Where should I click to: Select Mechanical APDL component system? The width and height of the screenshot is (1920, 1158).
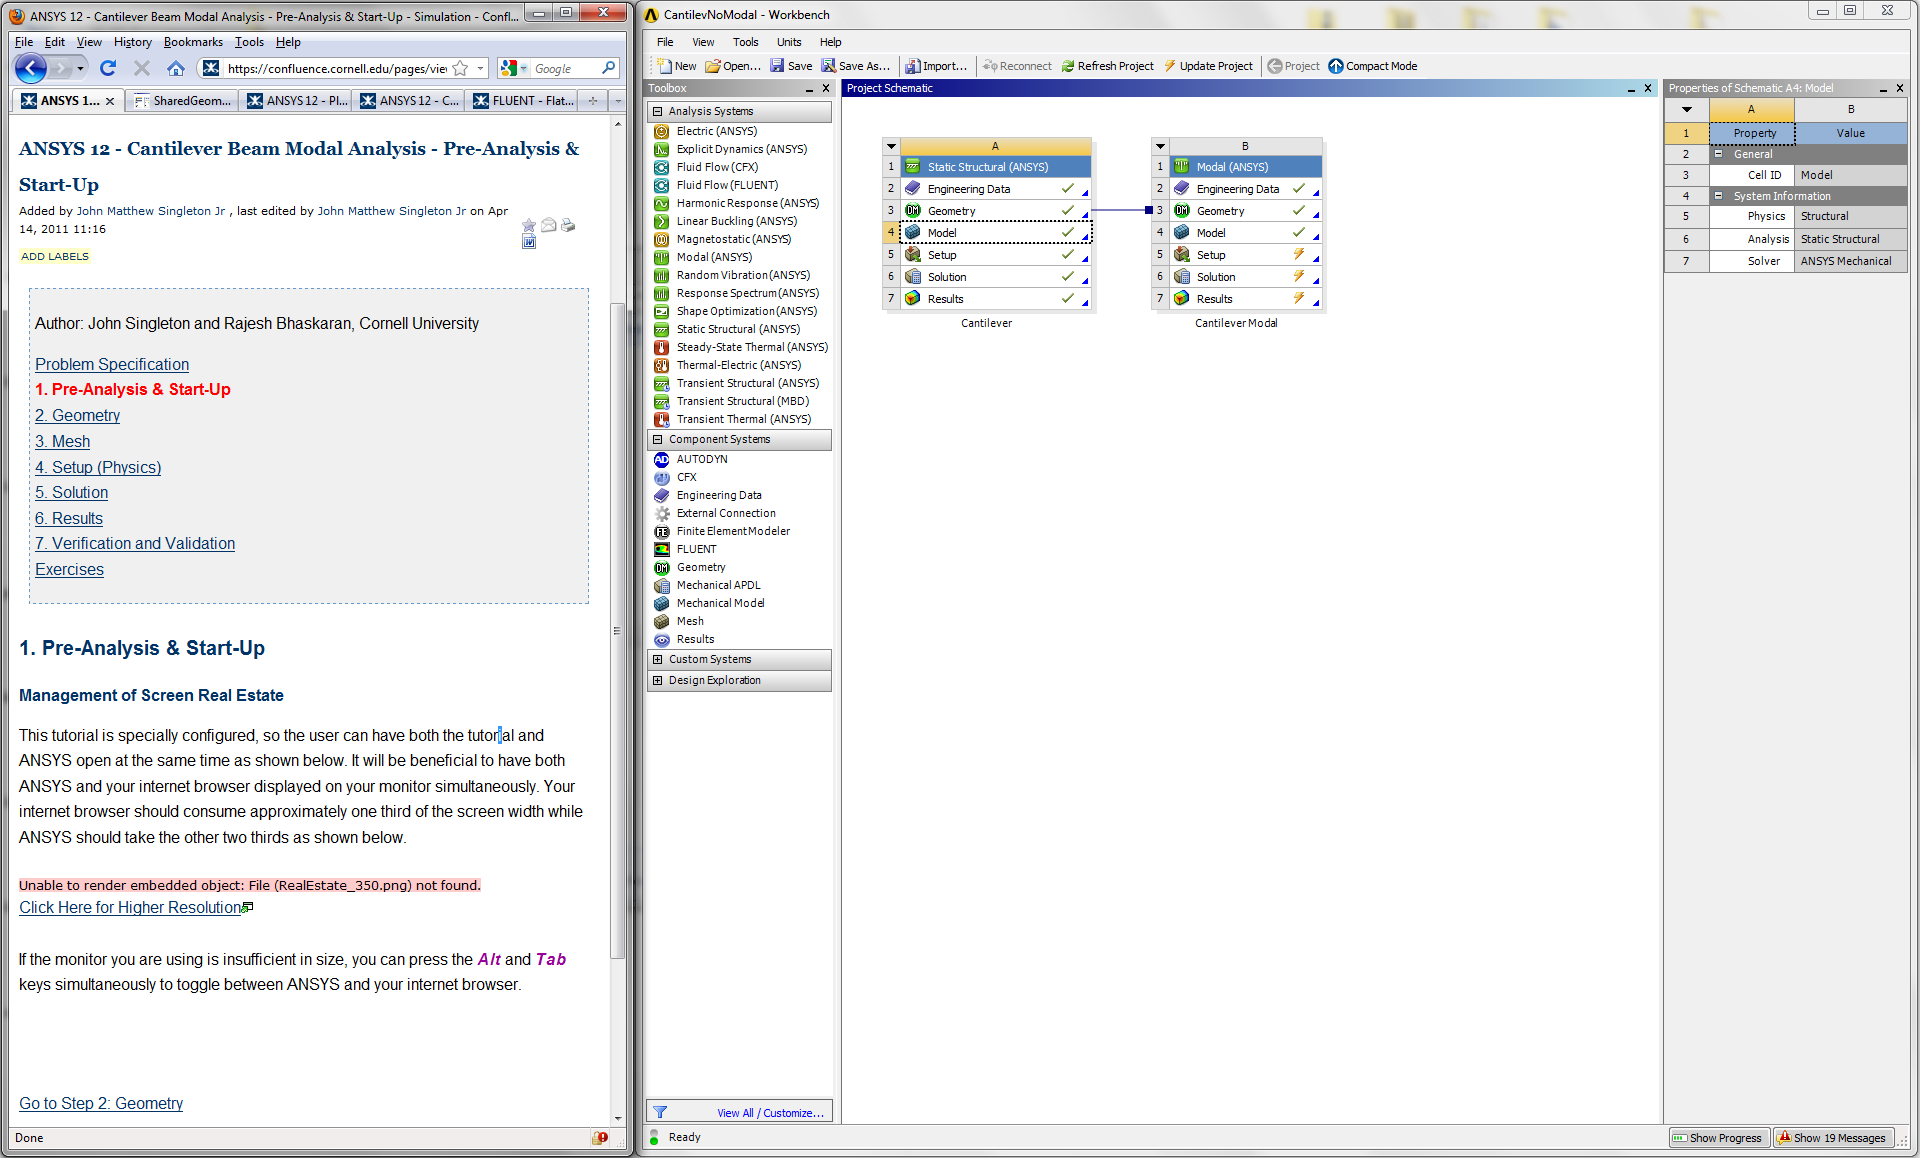click(x=718, y=585)
